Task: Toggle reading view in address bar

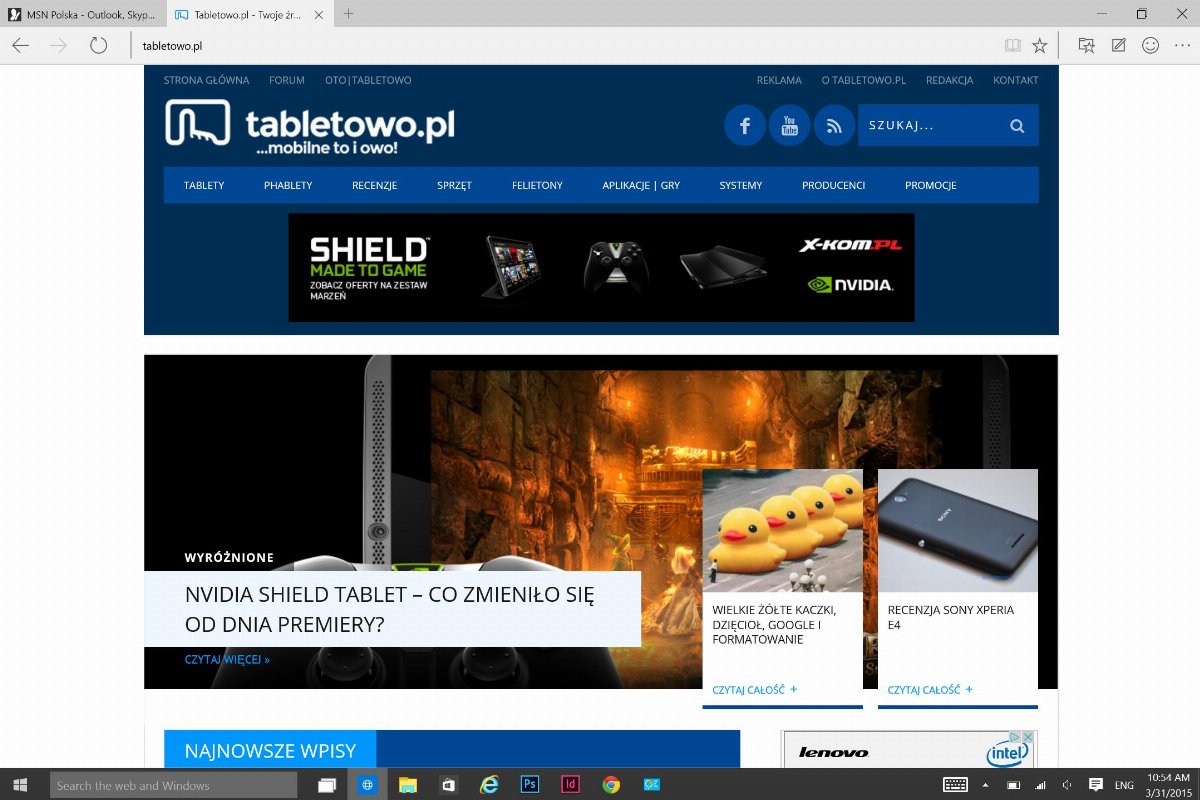Action: (x=1013, y=45)
